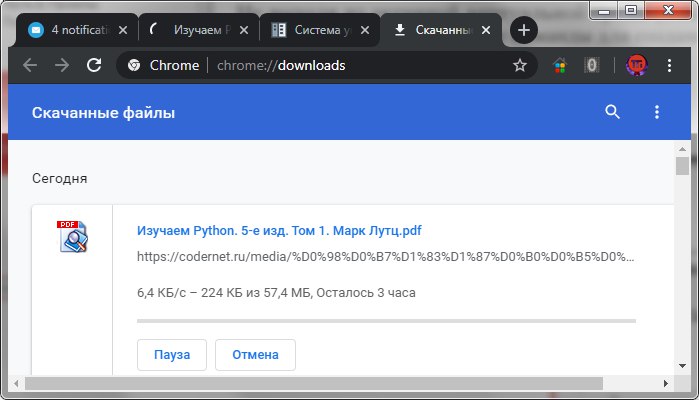Open the downloads three-dot menu
The image size is (699, 400).
coord(657,112)
